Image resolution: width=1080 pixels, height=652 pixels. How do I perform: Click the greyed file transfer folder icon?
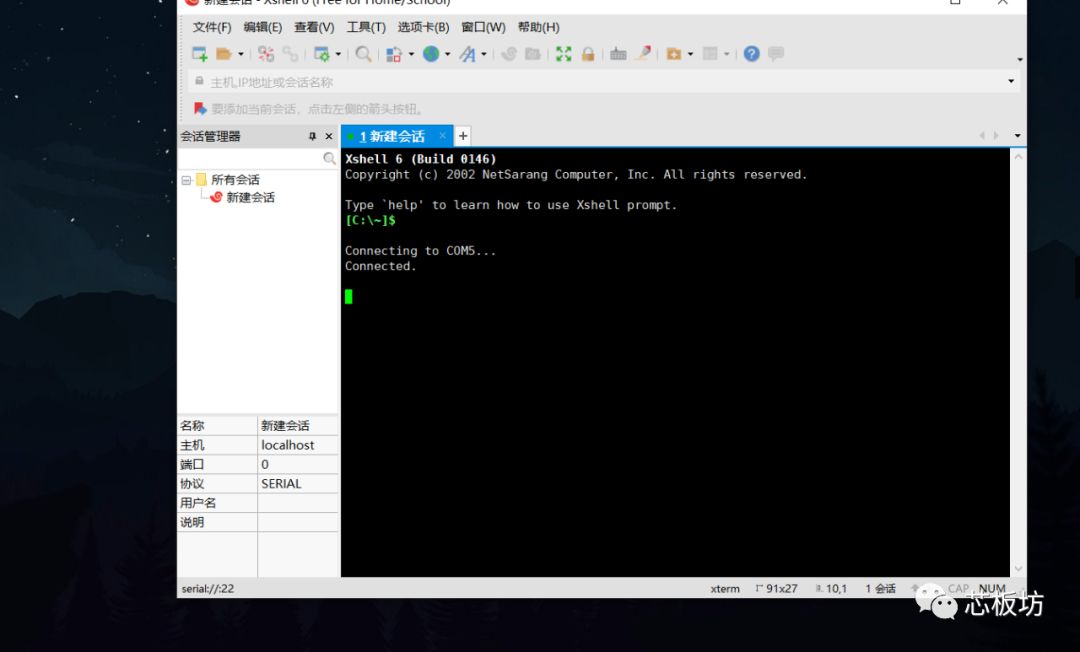532,54
